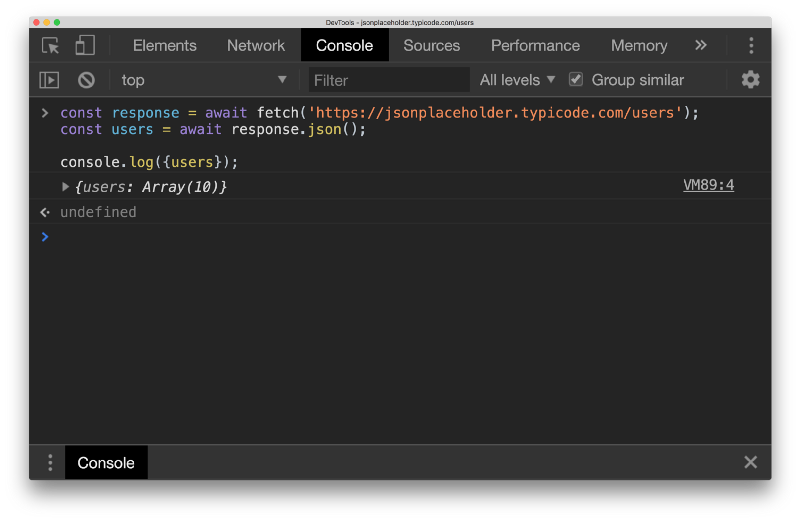Image resolution: width=800 pixels, height=521 pixels.
Task: Toggle the Group similar checkbox
Action: click(576, 80)
